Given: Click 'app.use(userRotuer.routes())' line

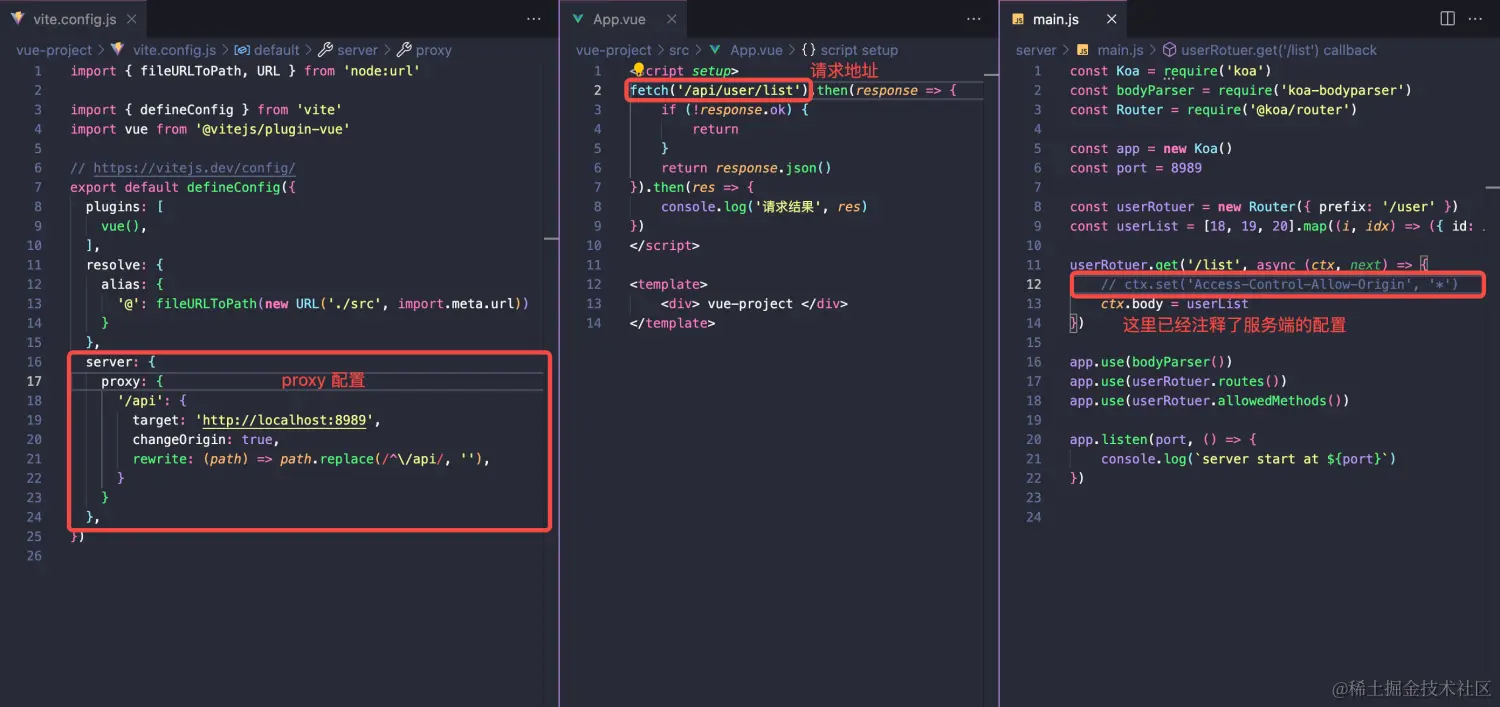Looking at the screenshot, I should coord(1179,381).
